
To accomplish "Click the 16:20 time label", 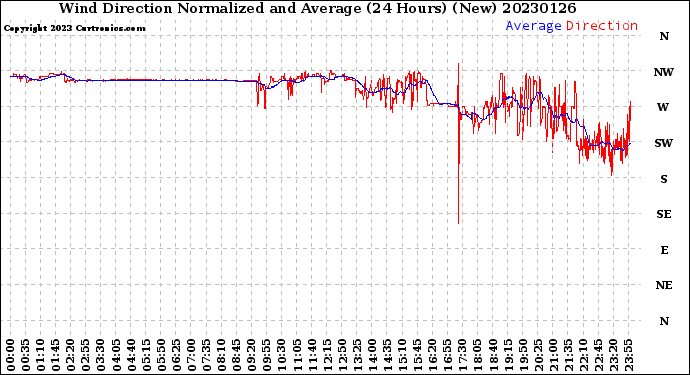I will click(x=432, y=355).
